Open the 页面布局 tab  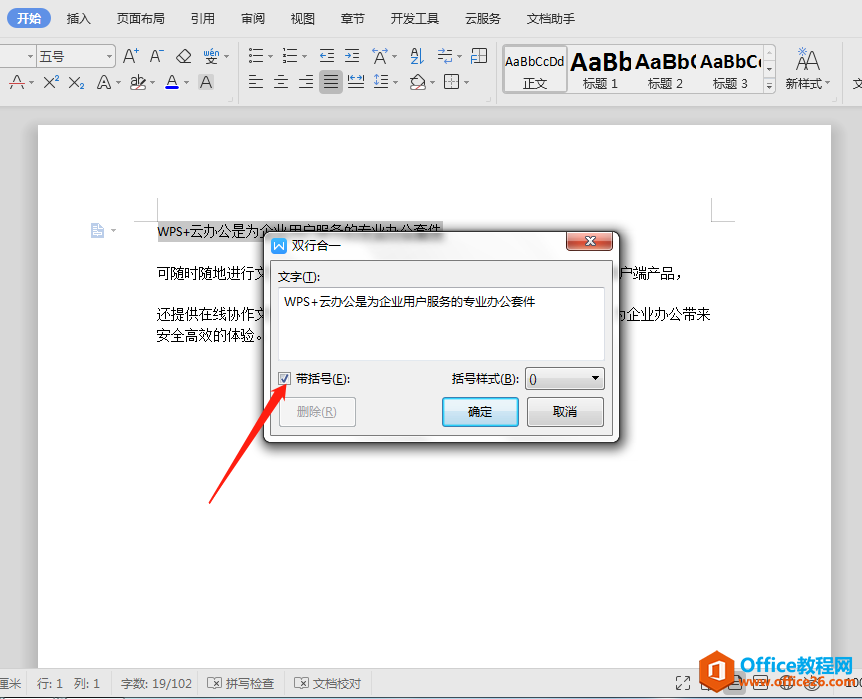point(141,19)
